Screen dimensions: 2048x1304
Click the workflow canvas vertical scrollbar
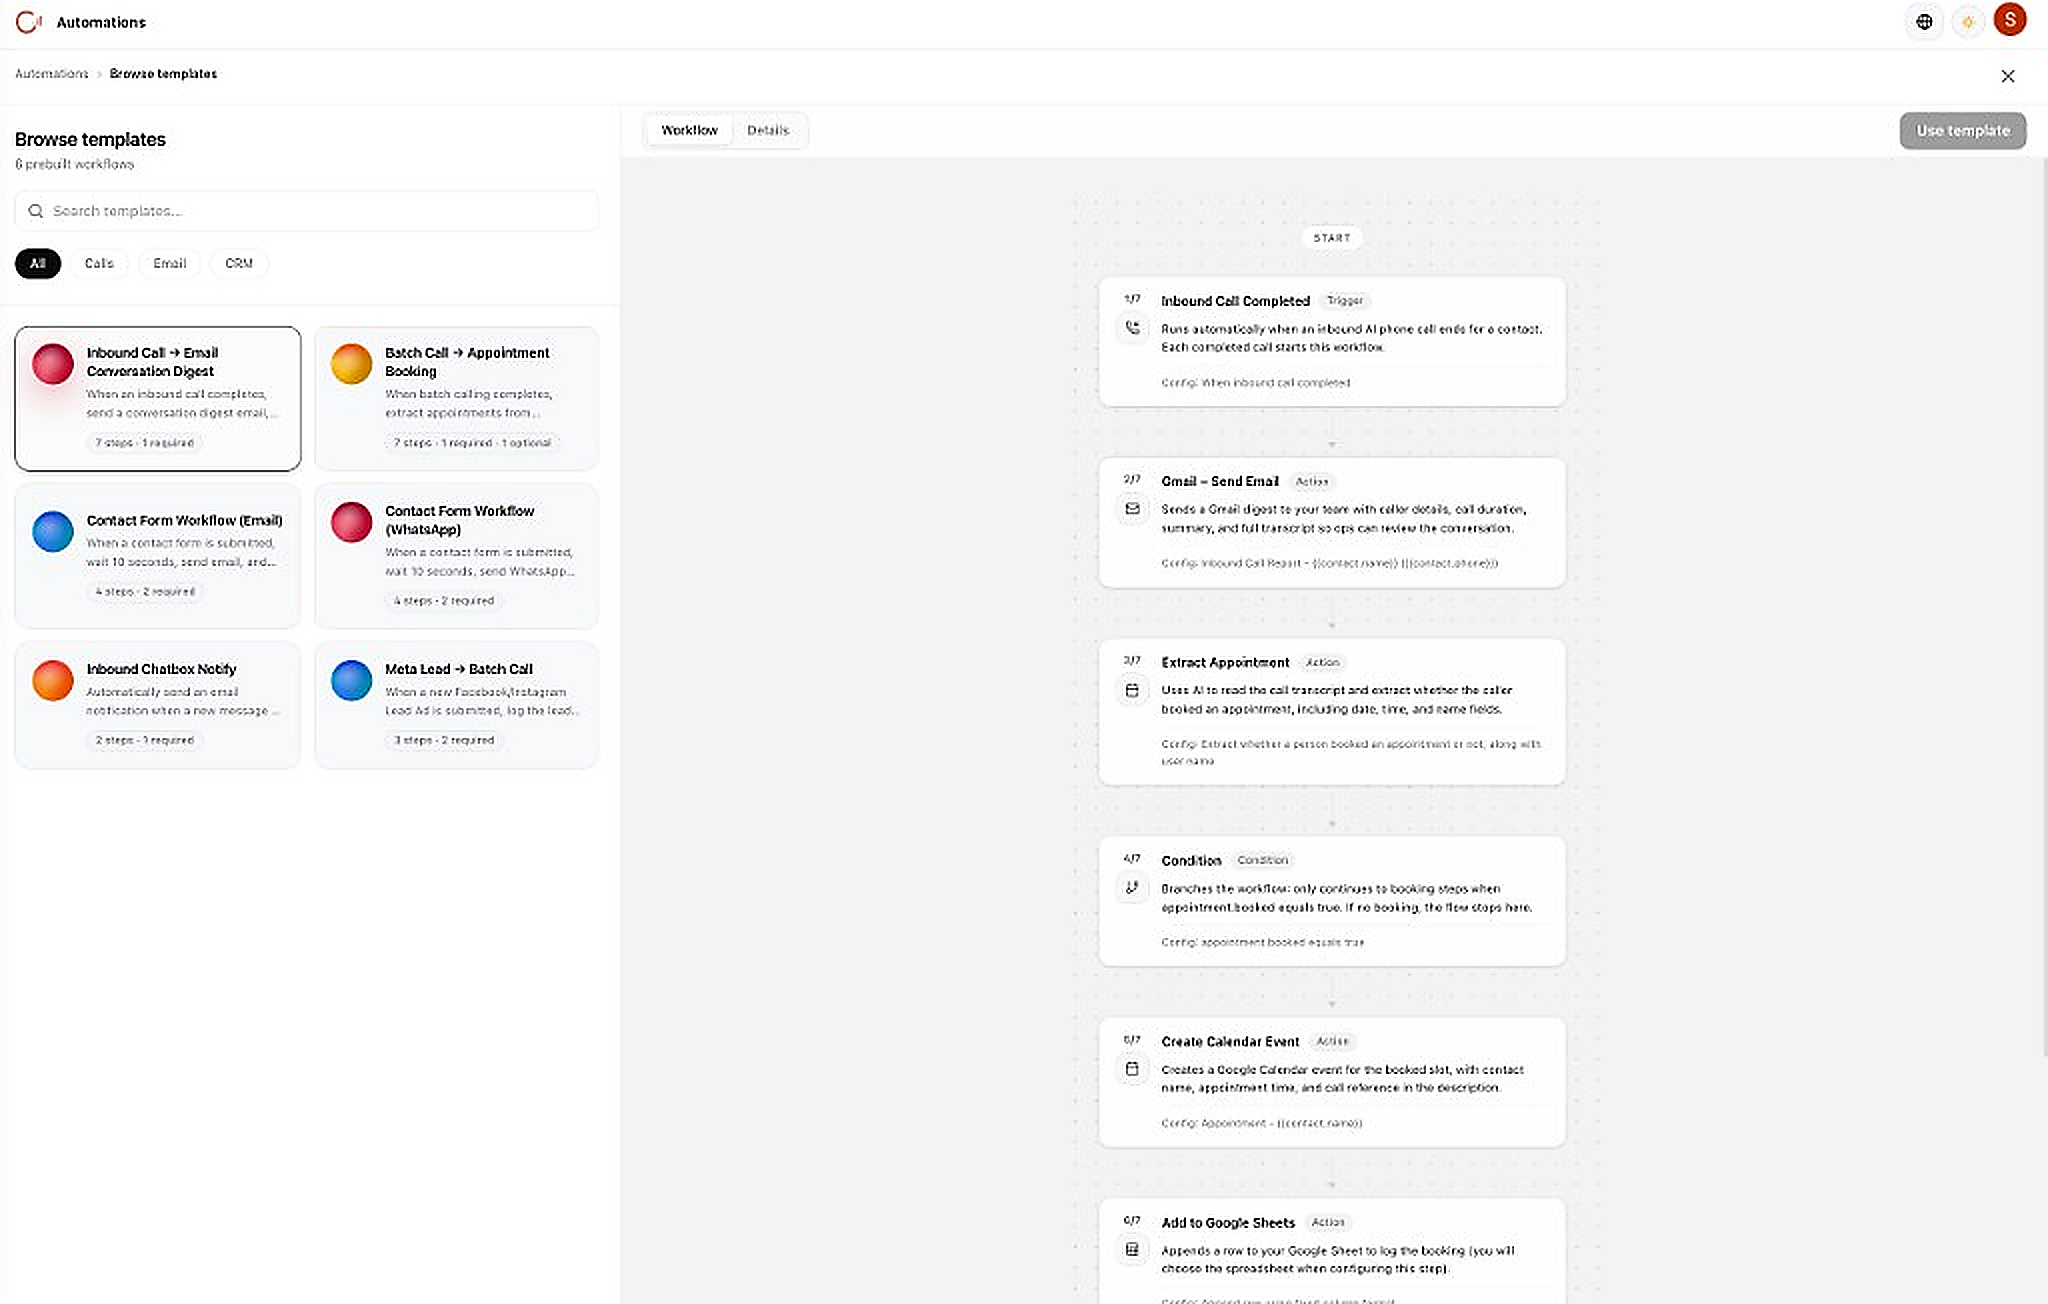pos(2044,606)
